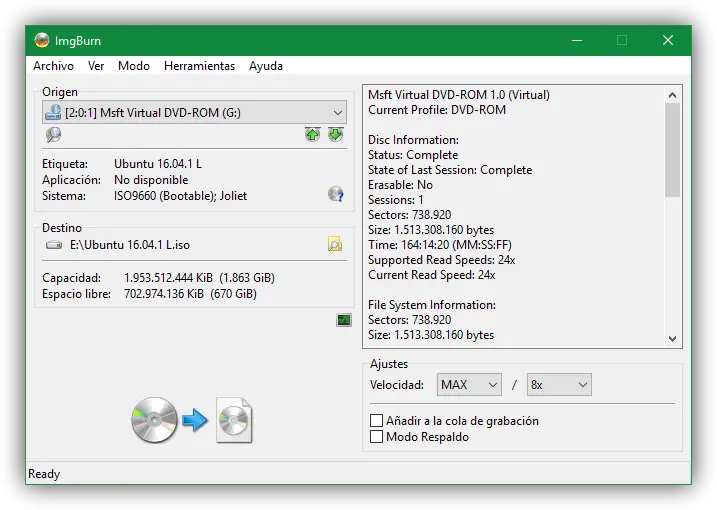Image resolution: width=717 pixels, height=510 pixels.
Task: Click the ImgBurn app icon in title bar
Action: click(42, 40)
